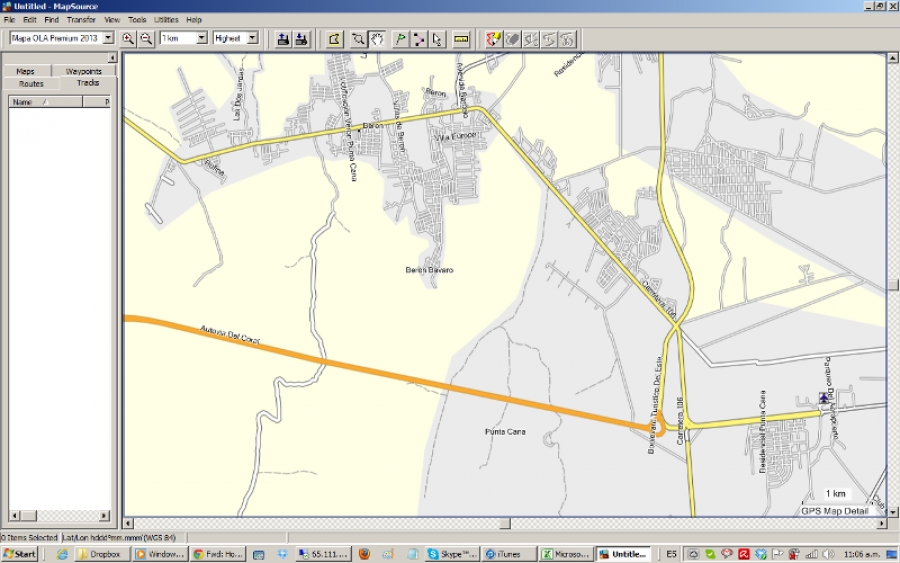This screenshot has height=563, width=900.
Task: Open the 1 km scale dropdown
Action: [201, 38]
